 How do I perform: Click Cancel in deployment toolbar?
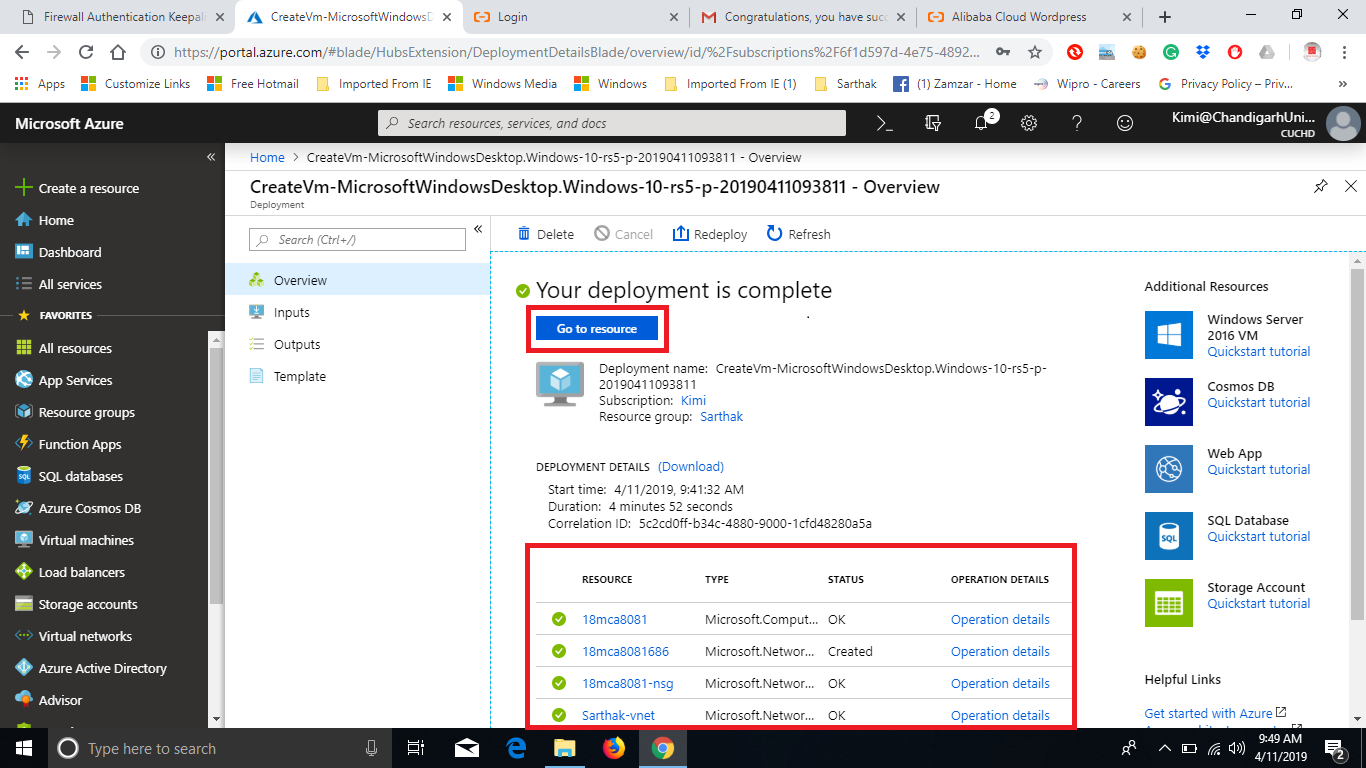coord(623,234)
